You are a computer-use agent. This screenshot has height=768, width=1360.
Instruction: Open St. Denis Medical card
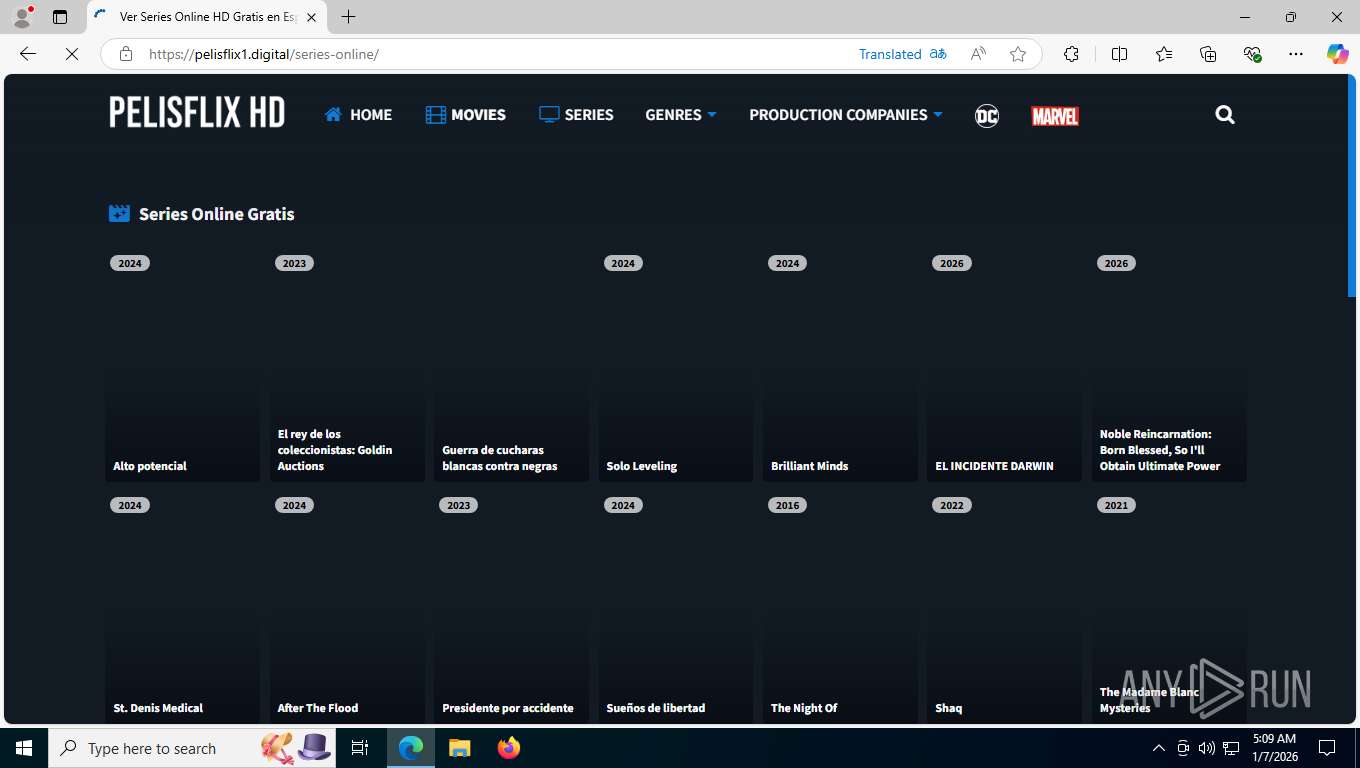(182, 607)
